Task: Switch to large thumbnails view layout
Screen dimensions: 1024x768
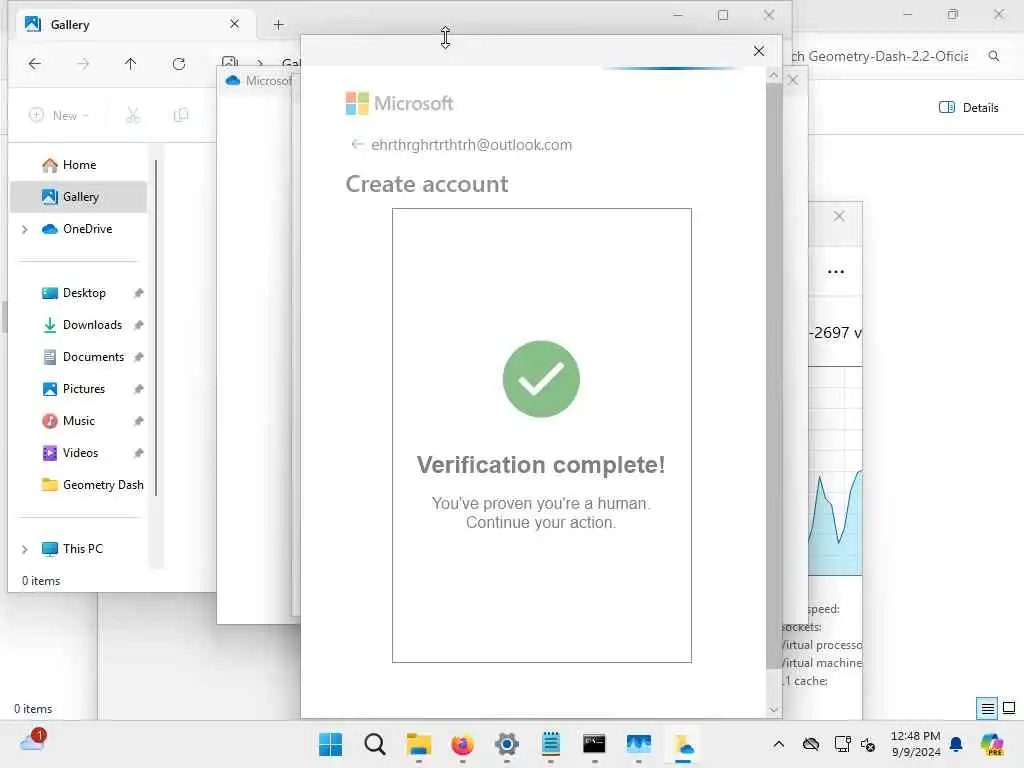Action: pos(1009,708)
